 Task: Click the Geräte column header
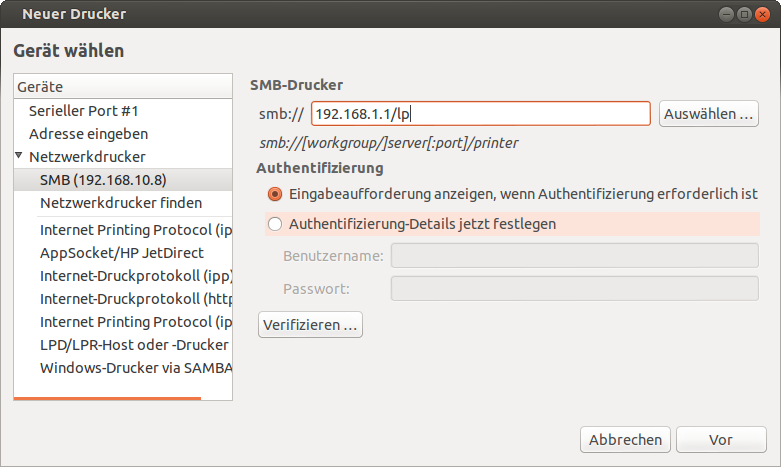pyautogui.click(x=123, y=87)
